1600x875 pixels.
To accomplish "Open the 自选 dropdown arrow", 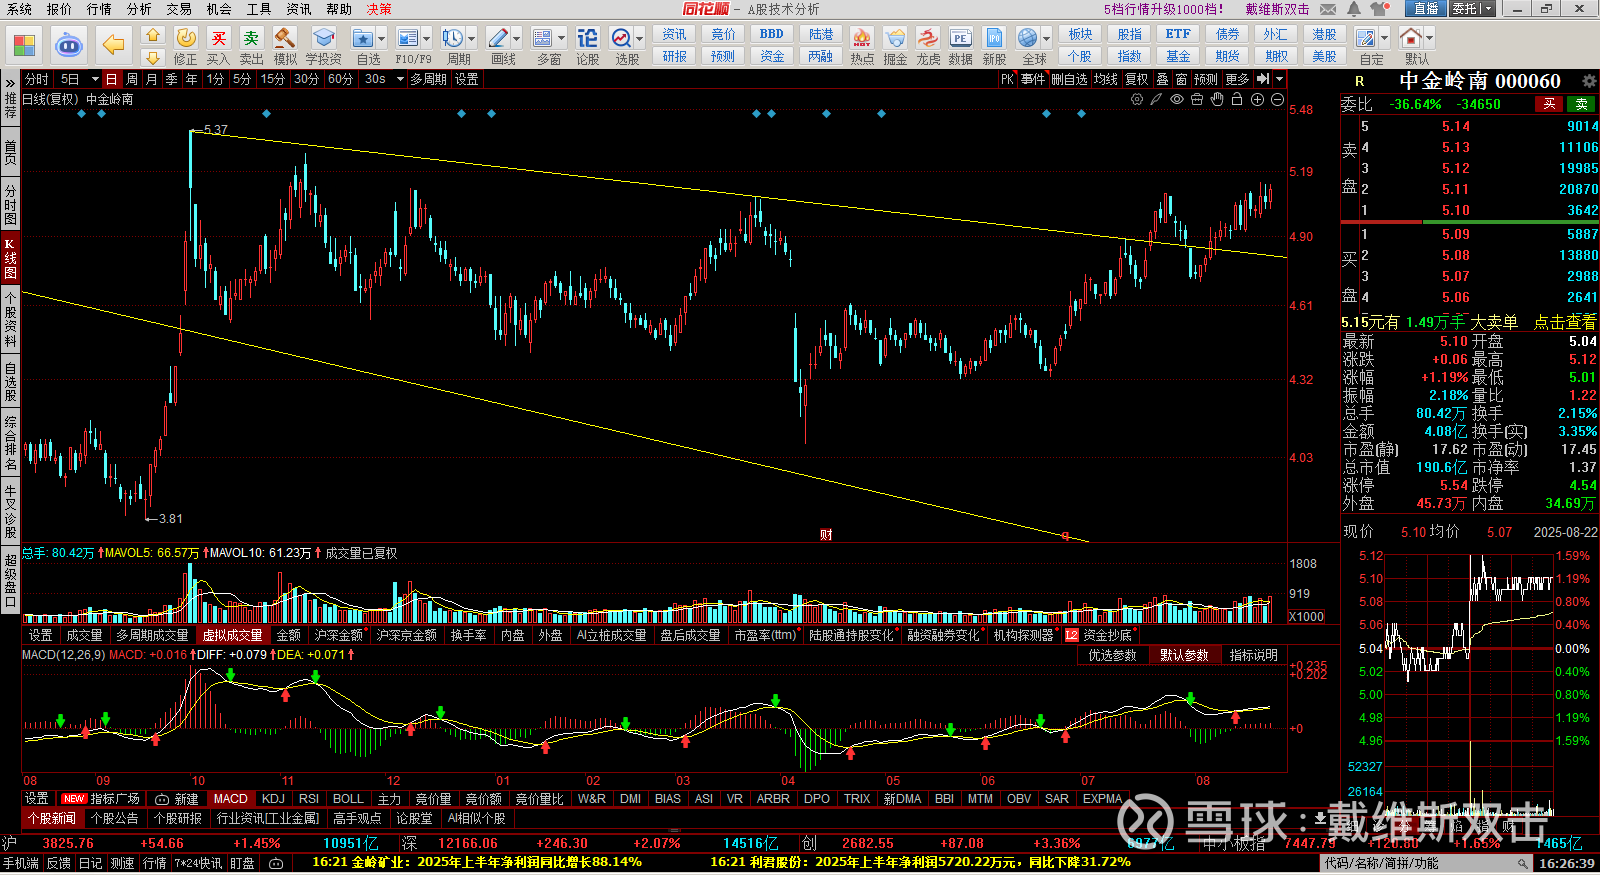I will [x=381, y=39].
